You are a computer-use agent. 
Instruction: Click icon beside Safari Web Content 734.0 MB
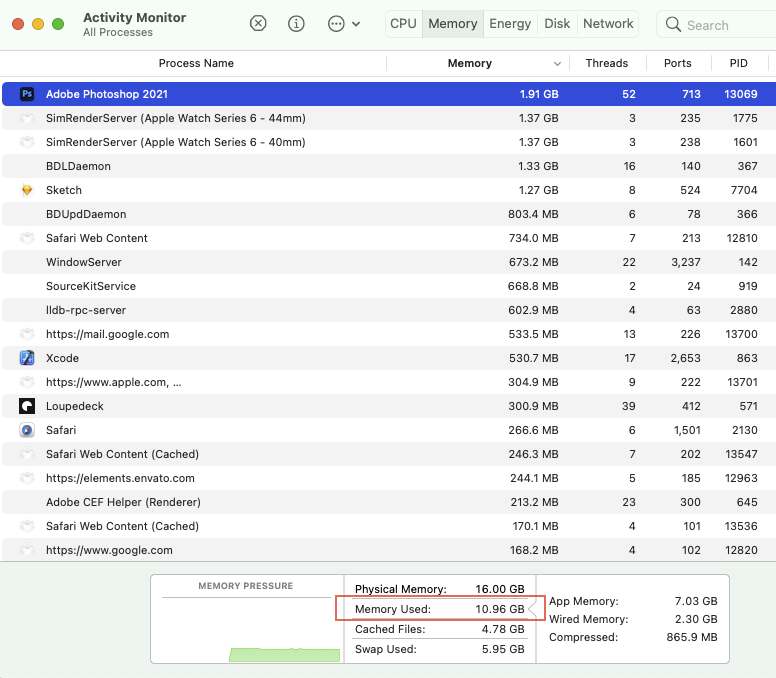tap(27, 238)
